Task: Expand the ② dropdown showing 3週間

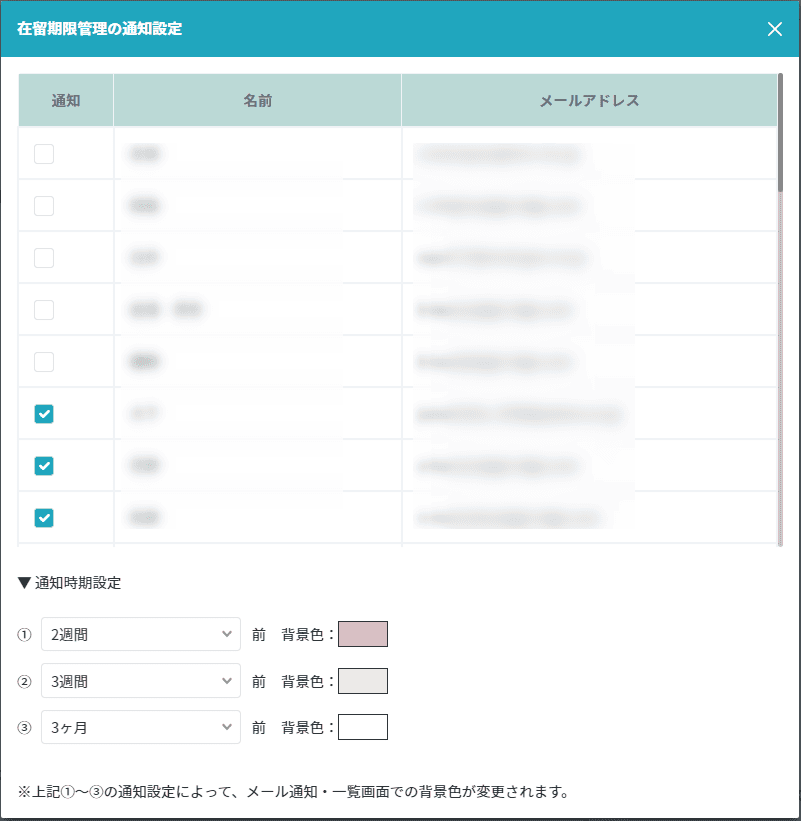Action: coord(141,681)
